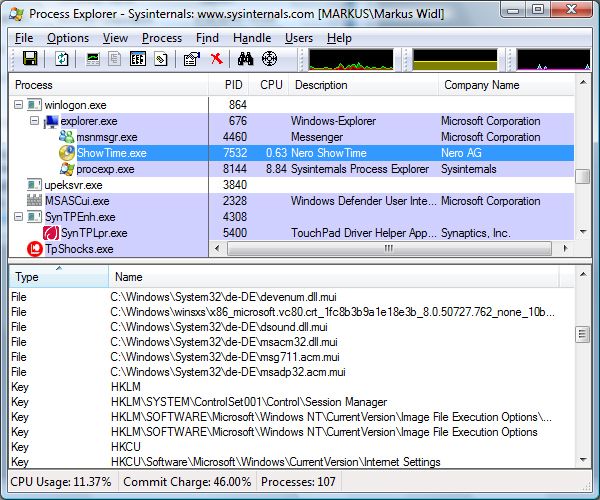Sort by the Description column header
This screenshot has height=500, width=600.
pos(364,85)
